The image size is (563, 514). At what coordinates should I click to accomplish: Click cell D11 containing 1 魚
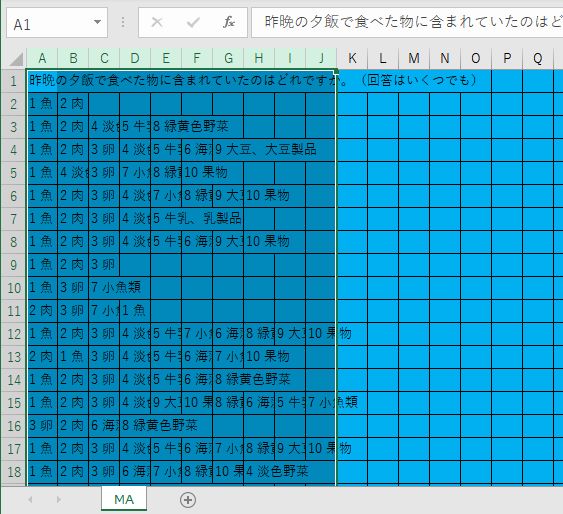click(x=135, y=311)
